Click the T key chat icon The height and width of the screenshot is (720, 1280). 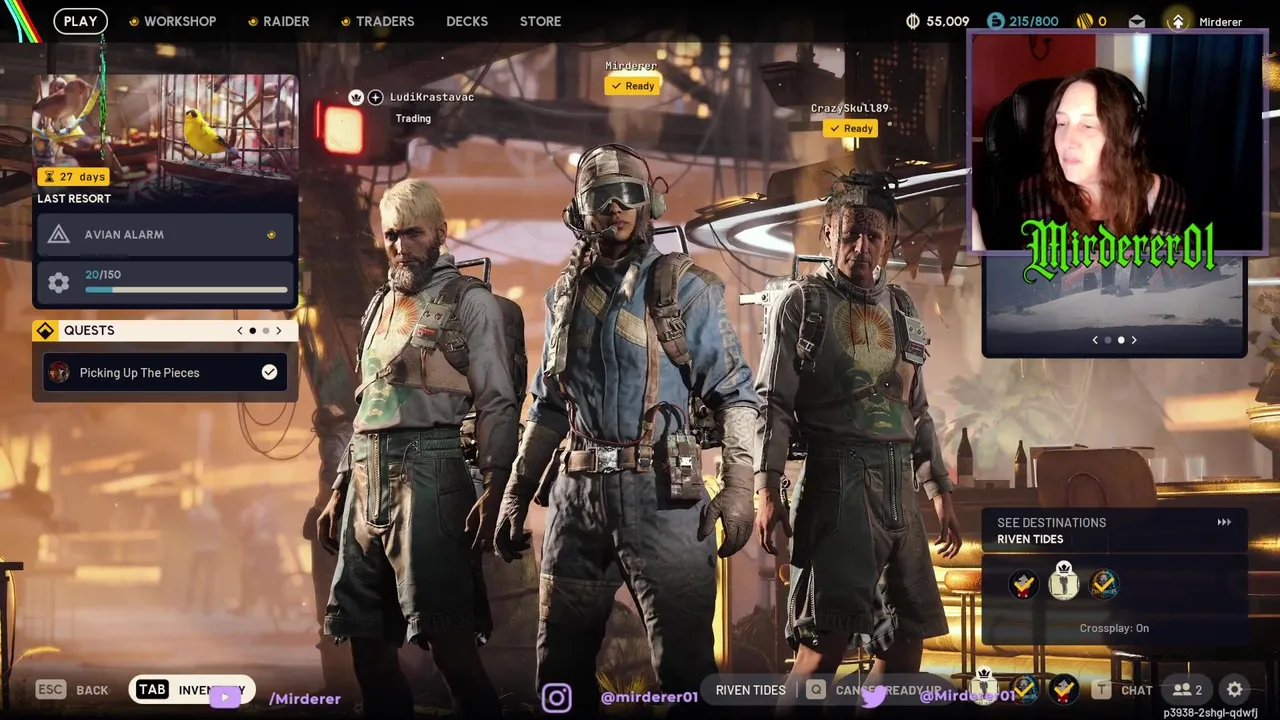click(x=1101, y=689)
